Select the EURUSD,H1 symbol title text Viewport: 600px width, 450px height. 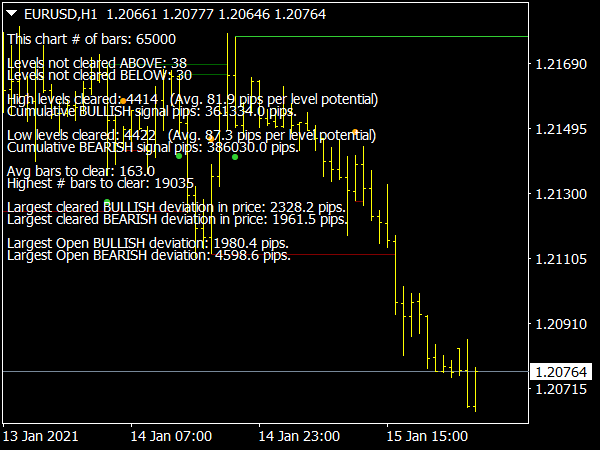[x=60, y=15]
